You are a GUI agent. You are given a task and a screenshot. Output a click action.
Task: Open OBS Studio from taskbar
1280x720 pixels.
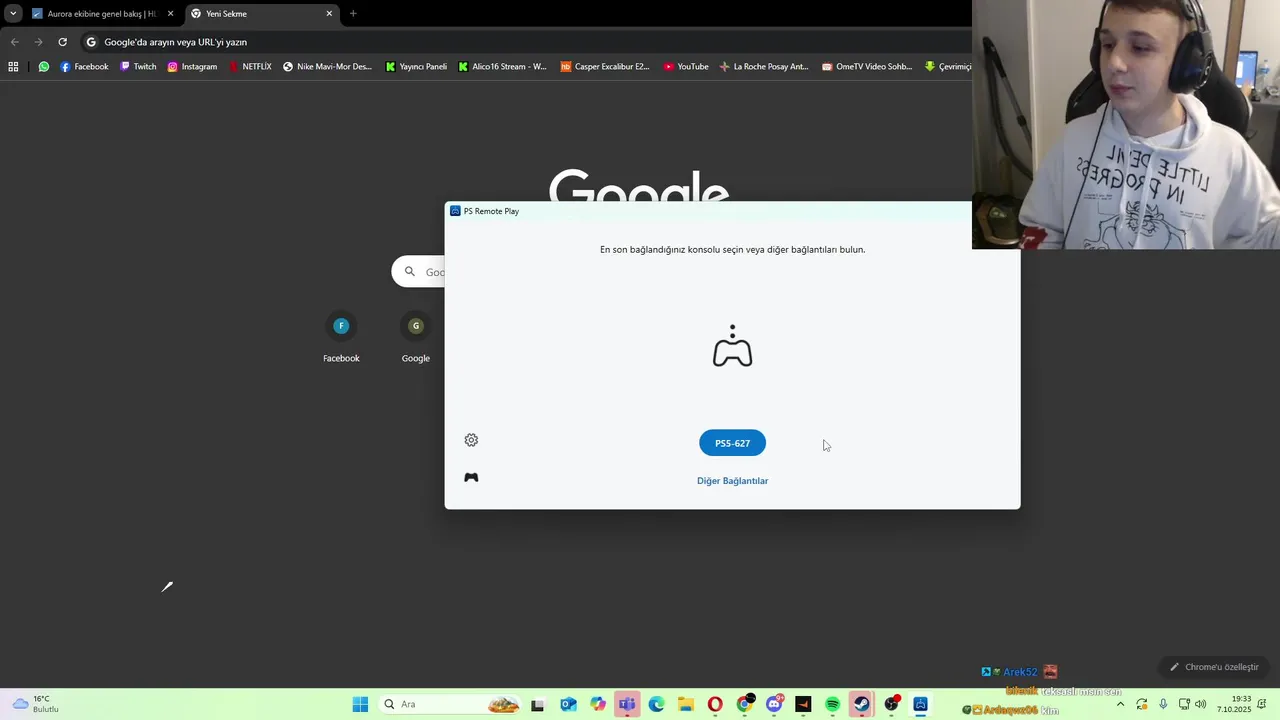point(891,704)
